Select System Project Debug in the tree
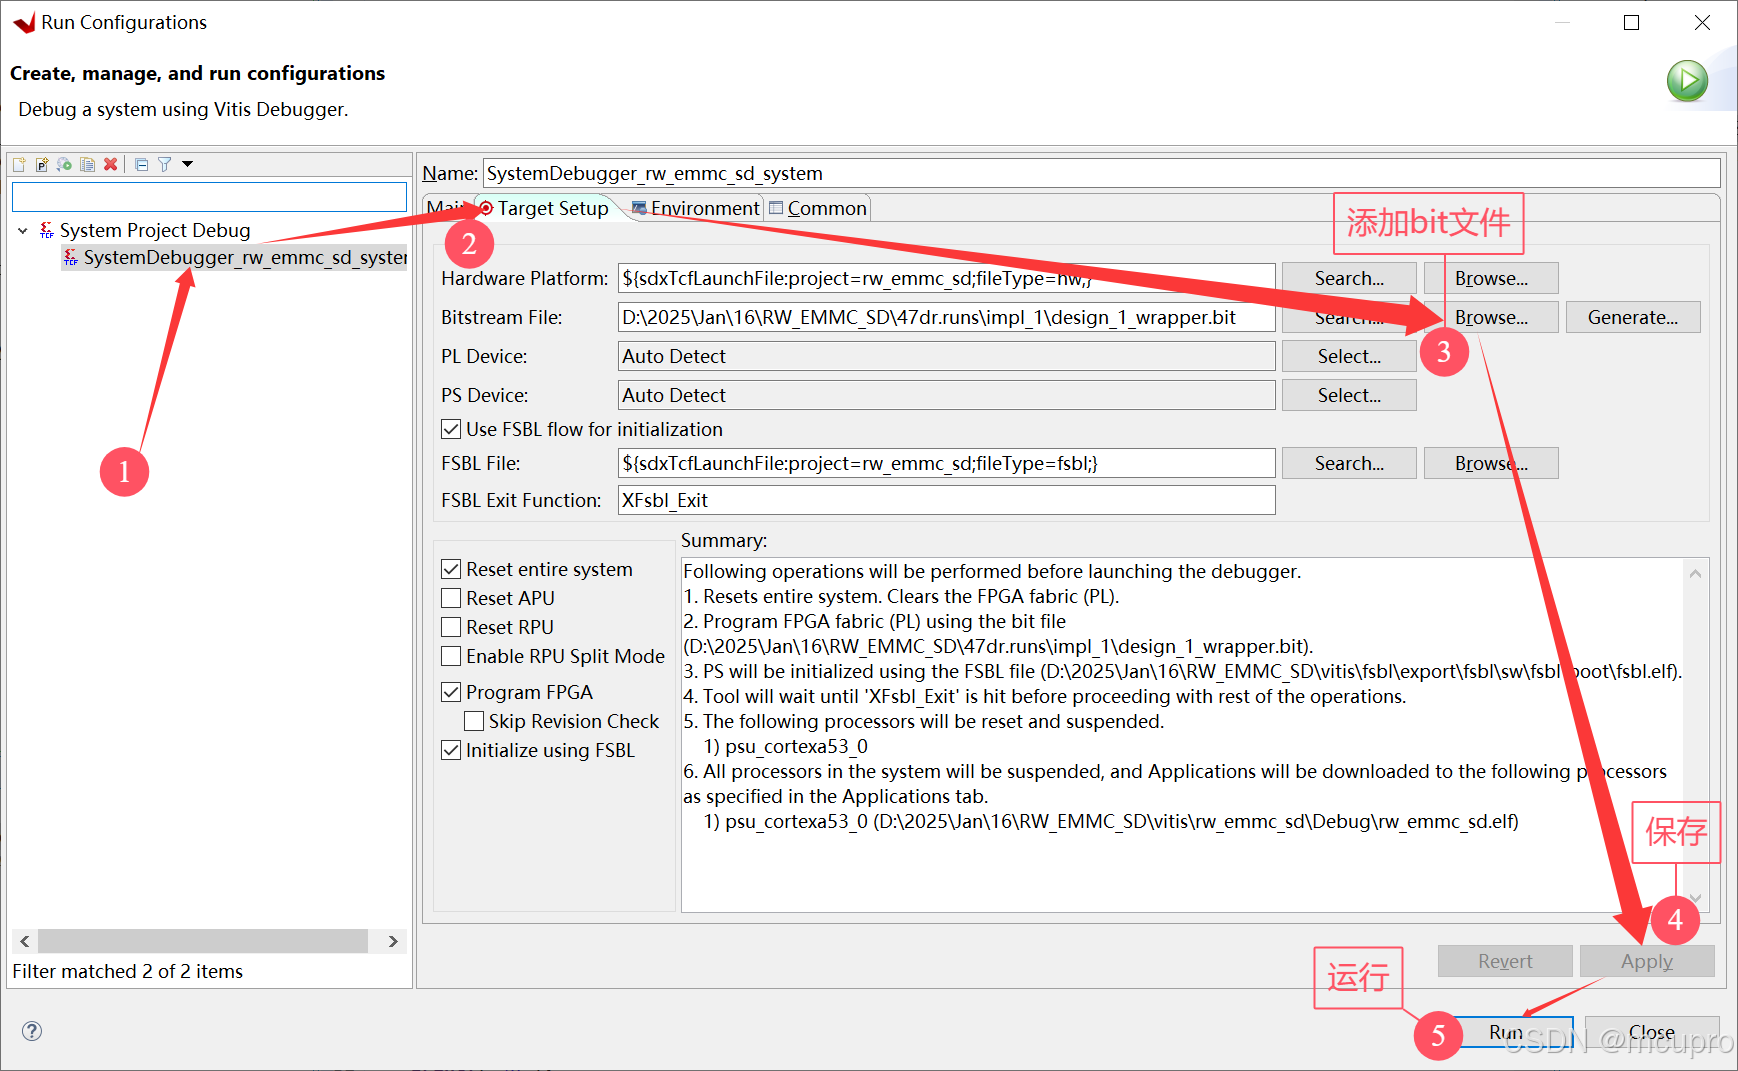 [x=155, y=230]
